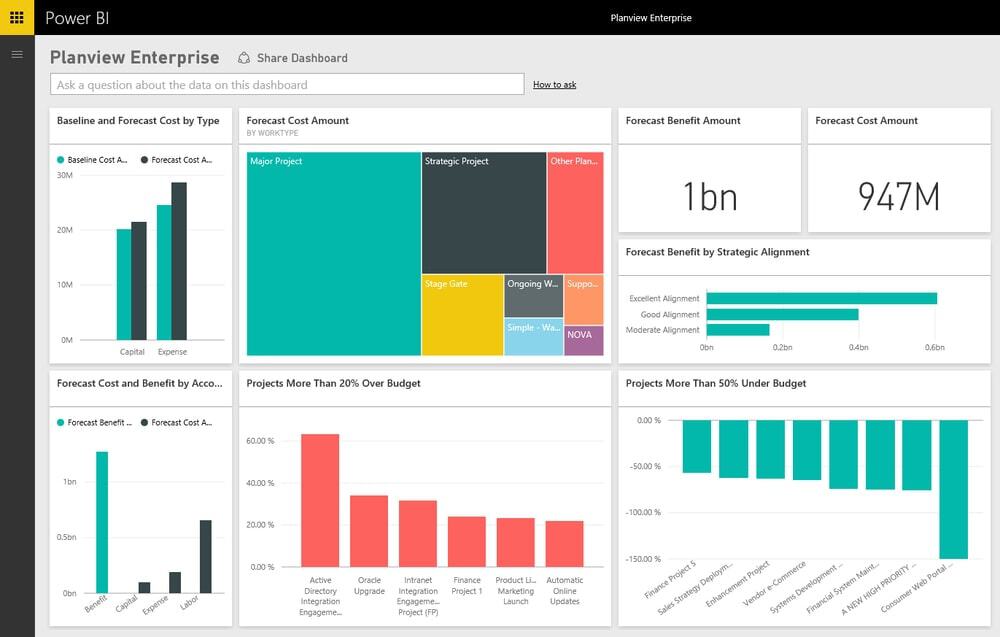Select Forecast Benefit legend teal dot
The image size is (1000, 637).
pos(61,423)
